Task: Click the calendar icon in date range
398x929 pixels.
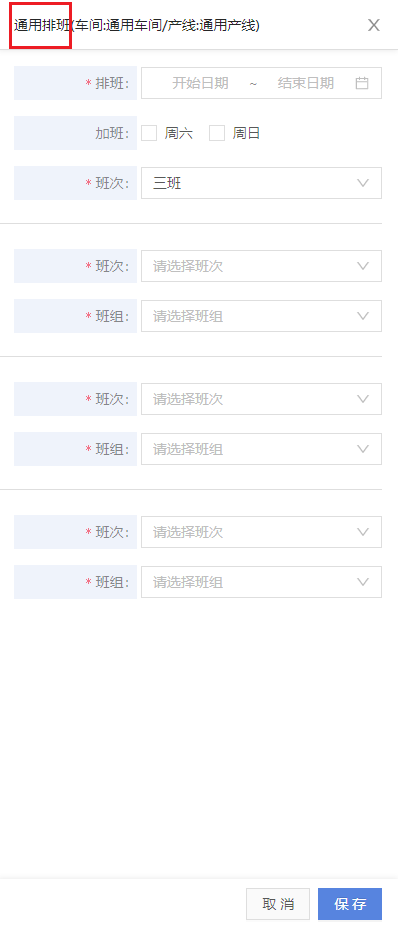Action: click(x=362, y=83)
